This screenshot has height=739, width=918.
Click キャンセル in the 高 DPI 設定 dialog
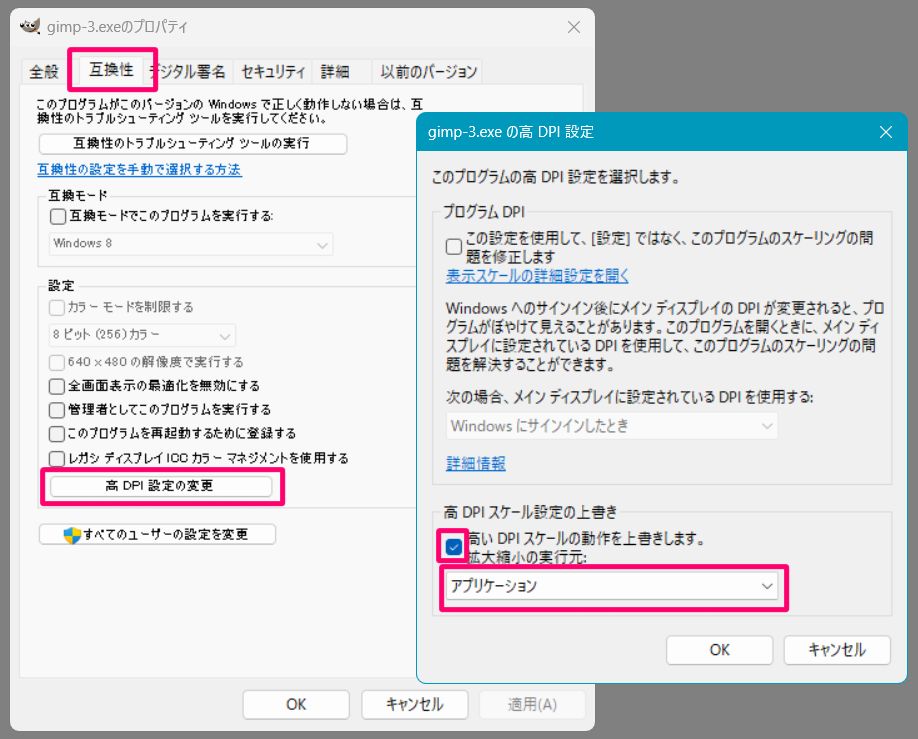(837, 650)
